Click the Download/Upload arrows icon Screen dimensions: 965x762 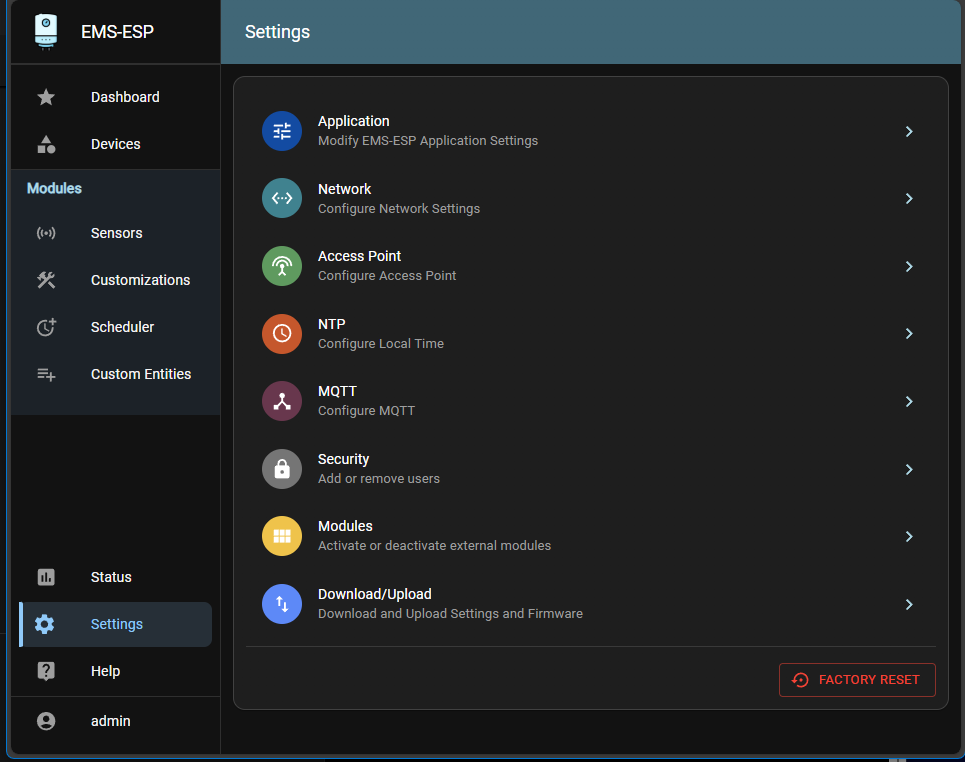click(x=281, y=604)
